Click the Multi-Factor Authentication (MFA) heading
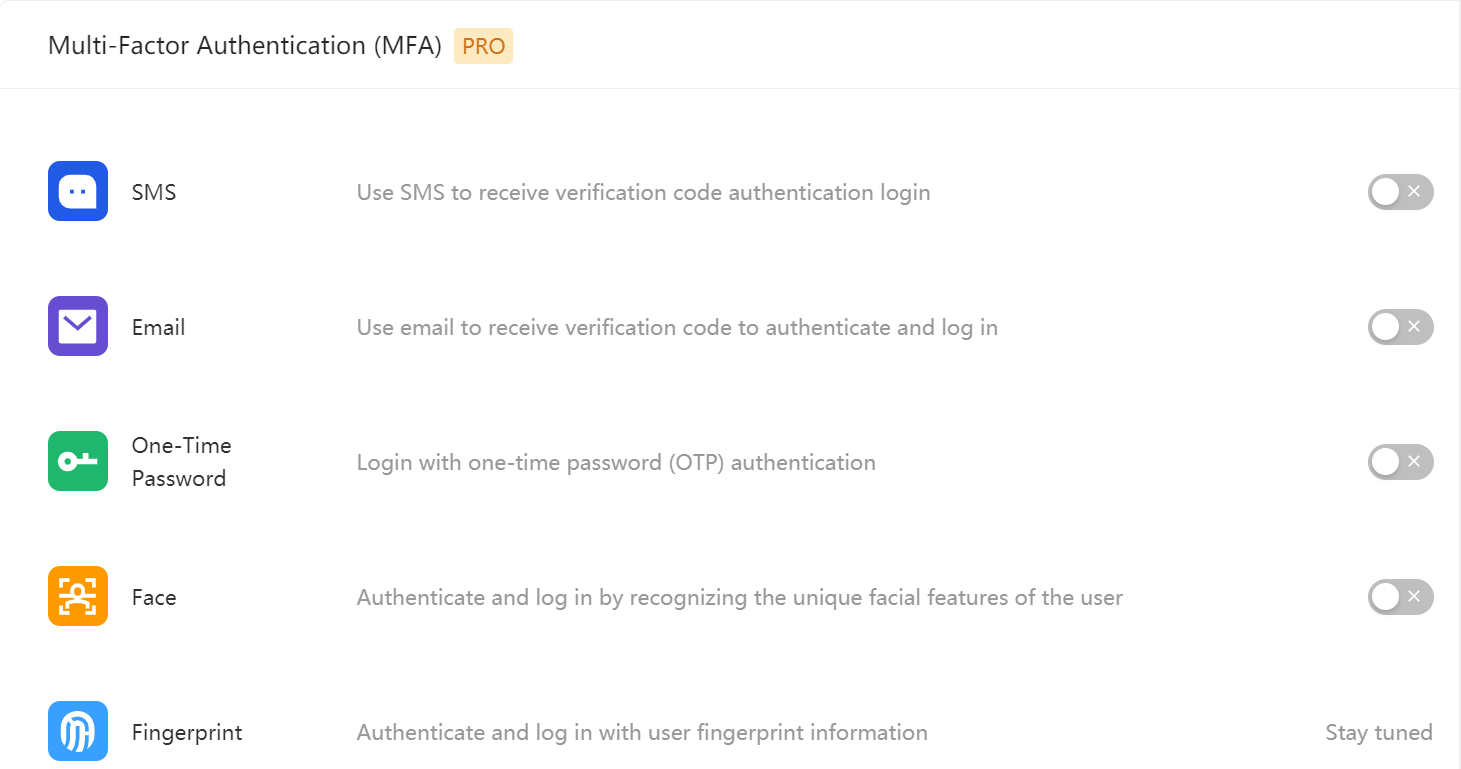The width and height of the screenshot is (1461, 769). pos(245,46)
